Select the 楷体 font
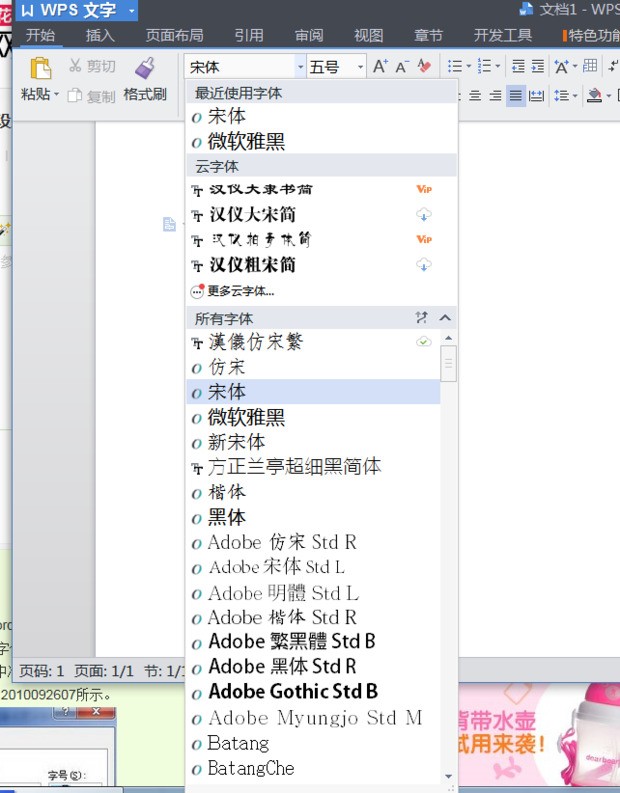Image resolution: width=620 pixels, height=793 pixels. pos(313,493)
